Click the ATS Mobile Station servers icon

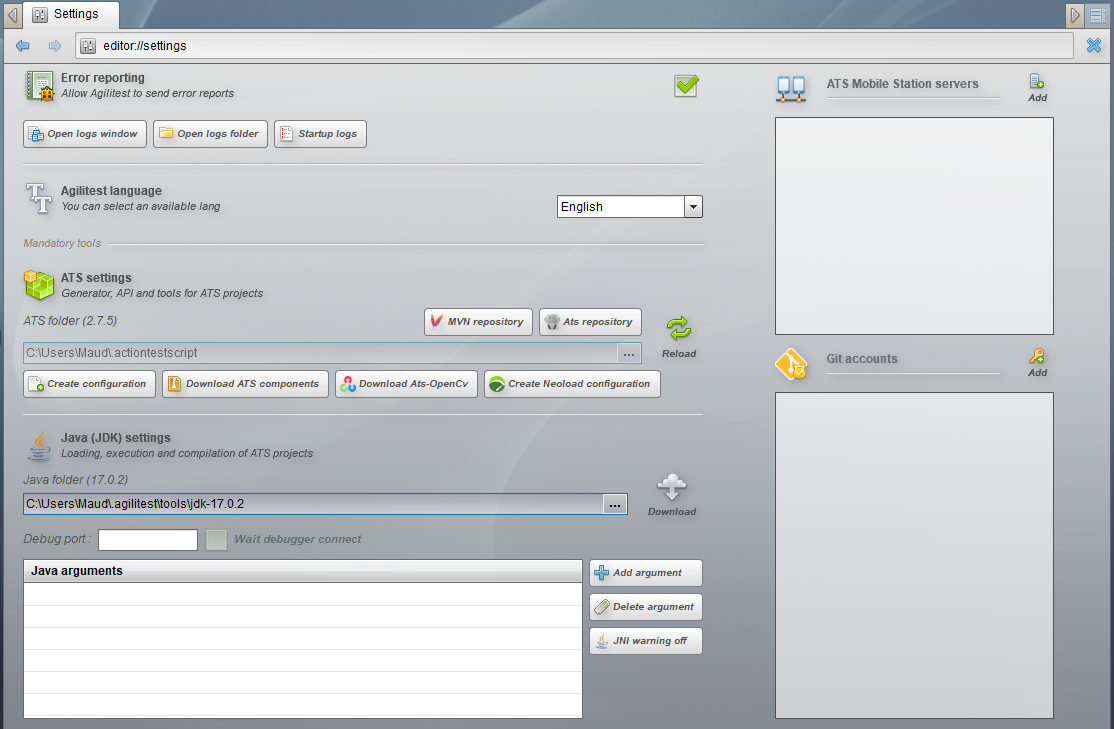click(791, 89)
